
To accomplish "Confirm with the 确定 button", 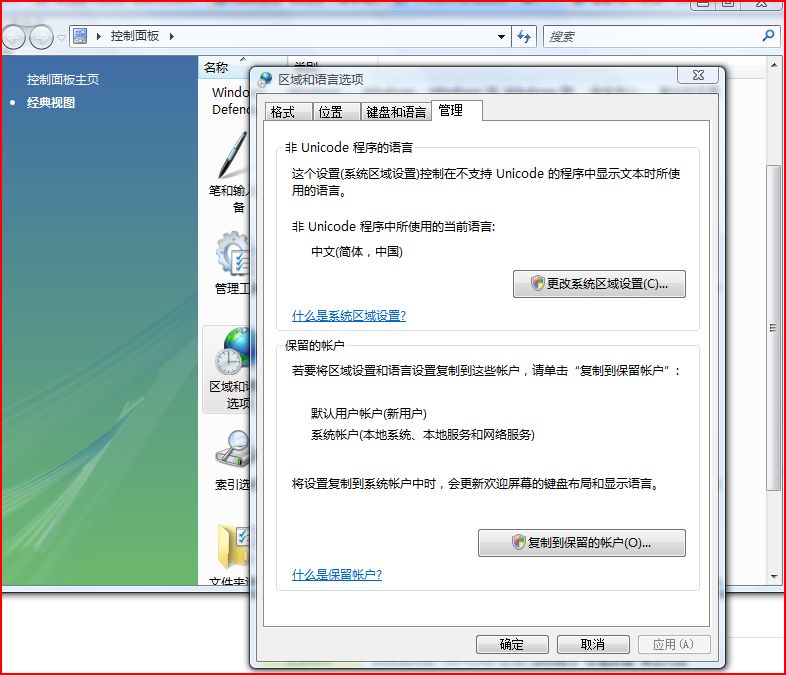I will [x=512, y=644].
